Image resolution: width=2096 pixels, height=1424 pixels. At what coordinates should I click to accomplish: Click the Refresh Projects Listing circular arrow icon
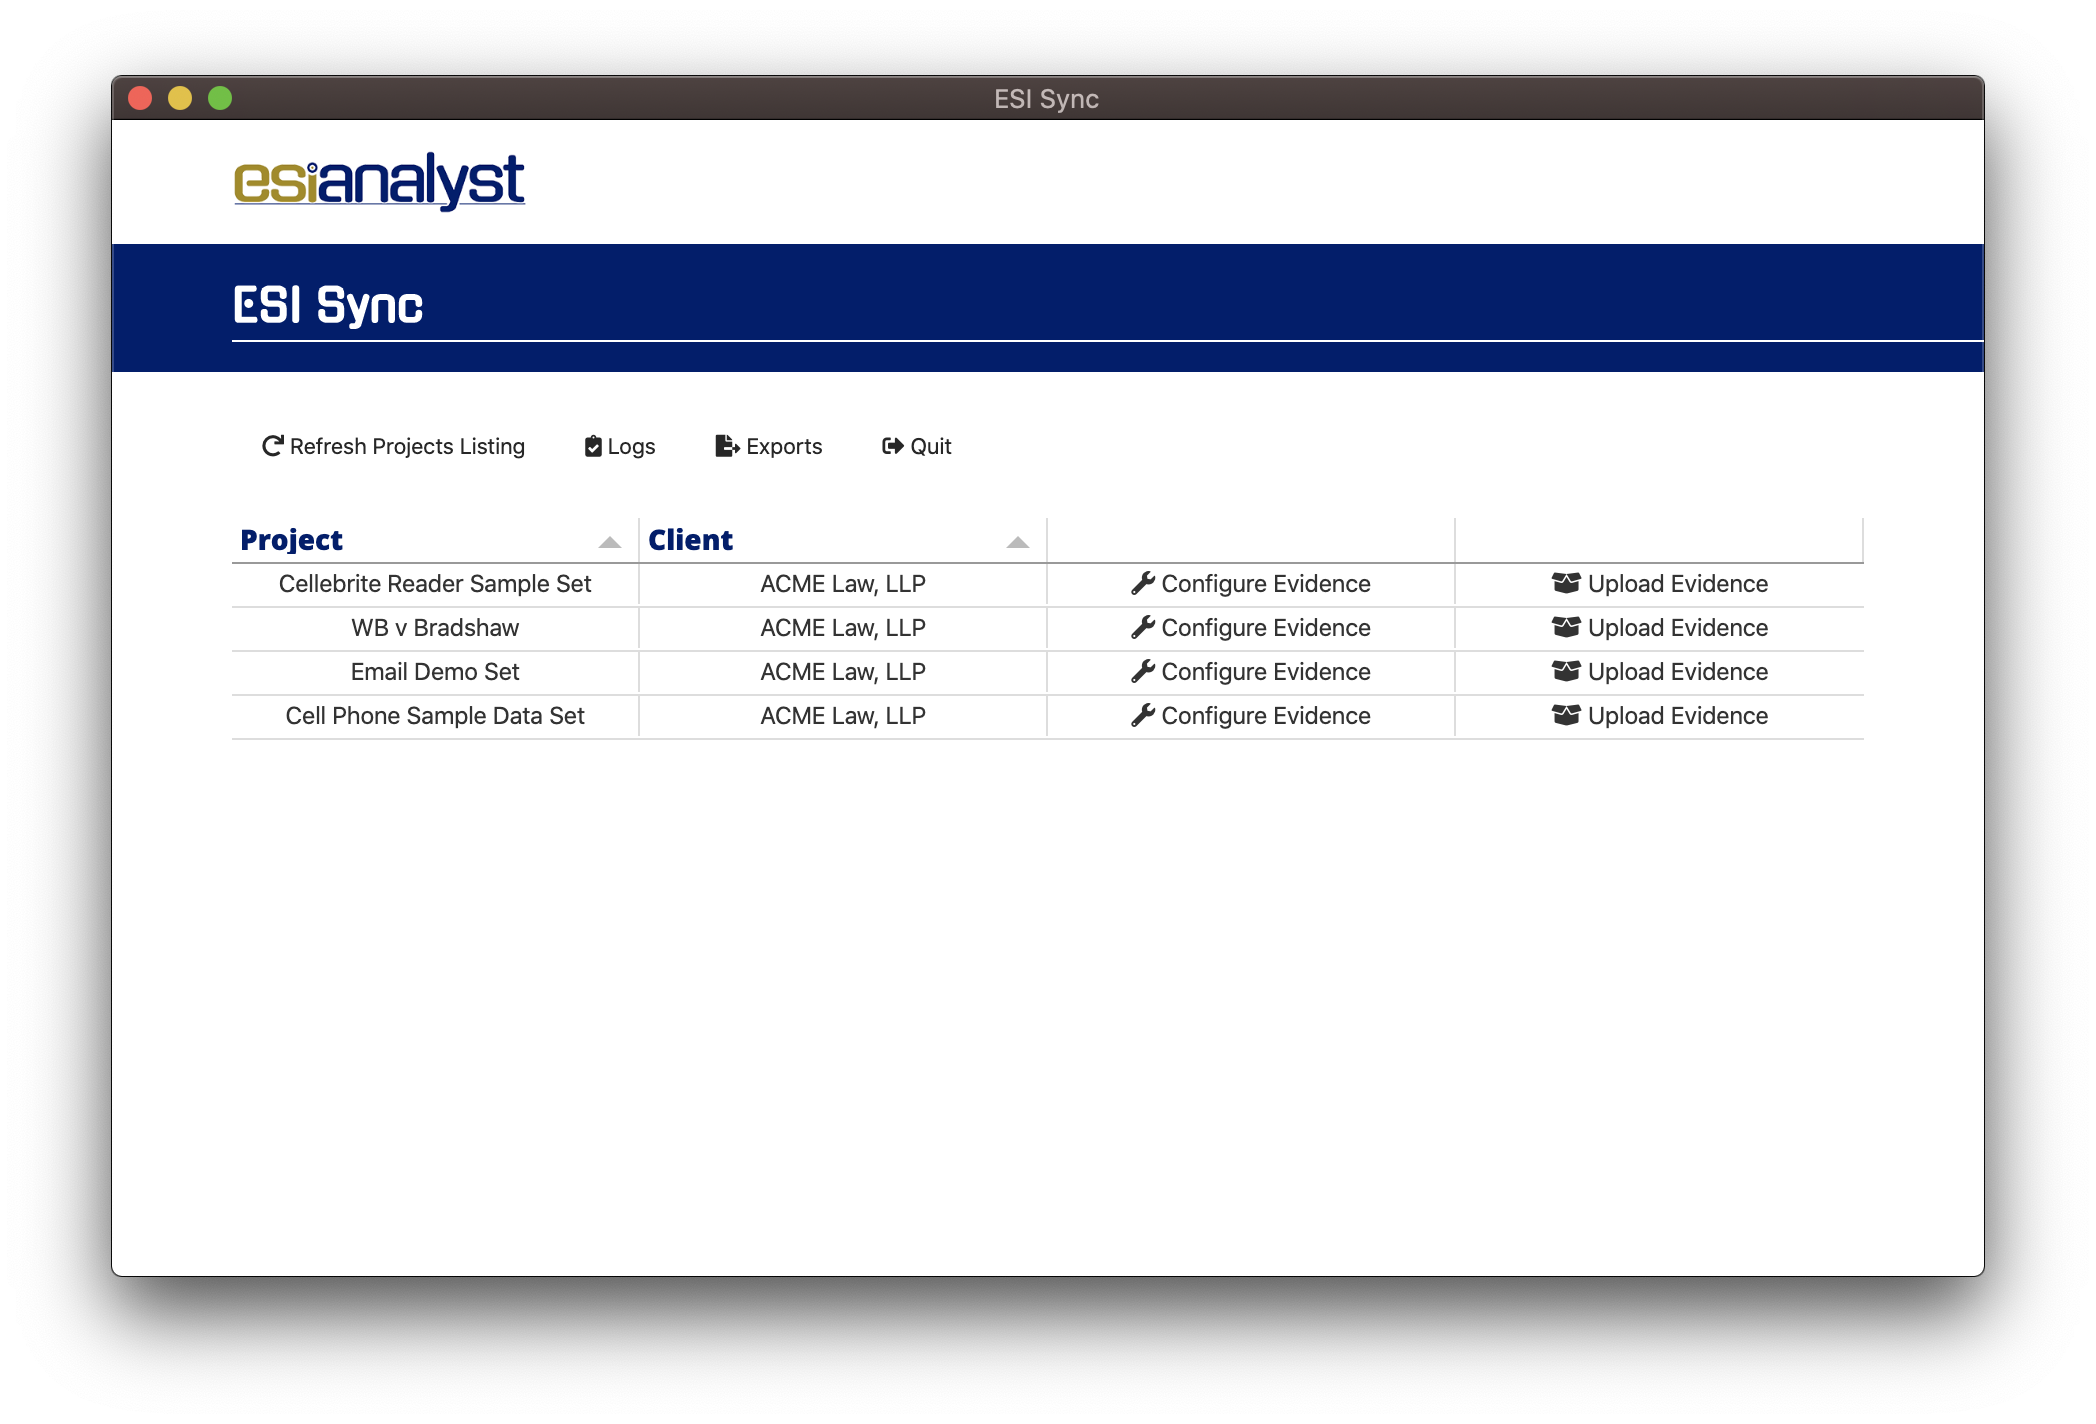(x=272, y=446)
